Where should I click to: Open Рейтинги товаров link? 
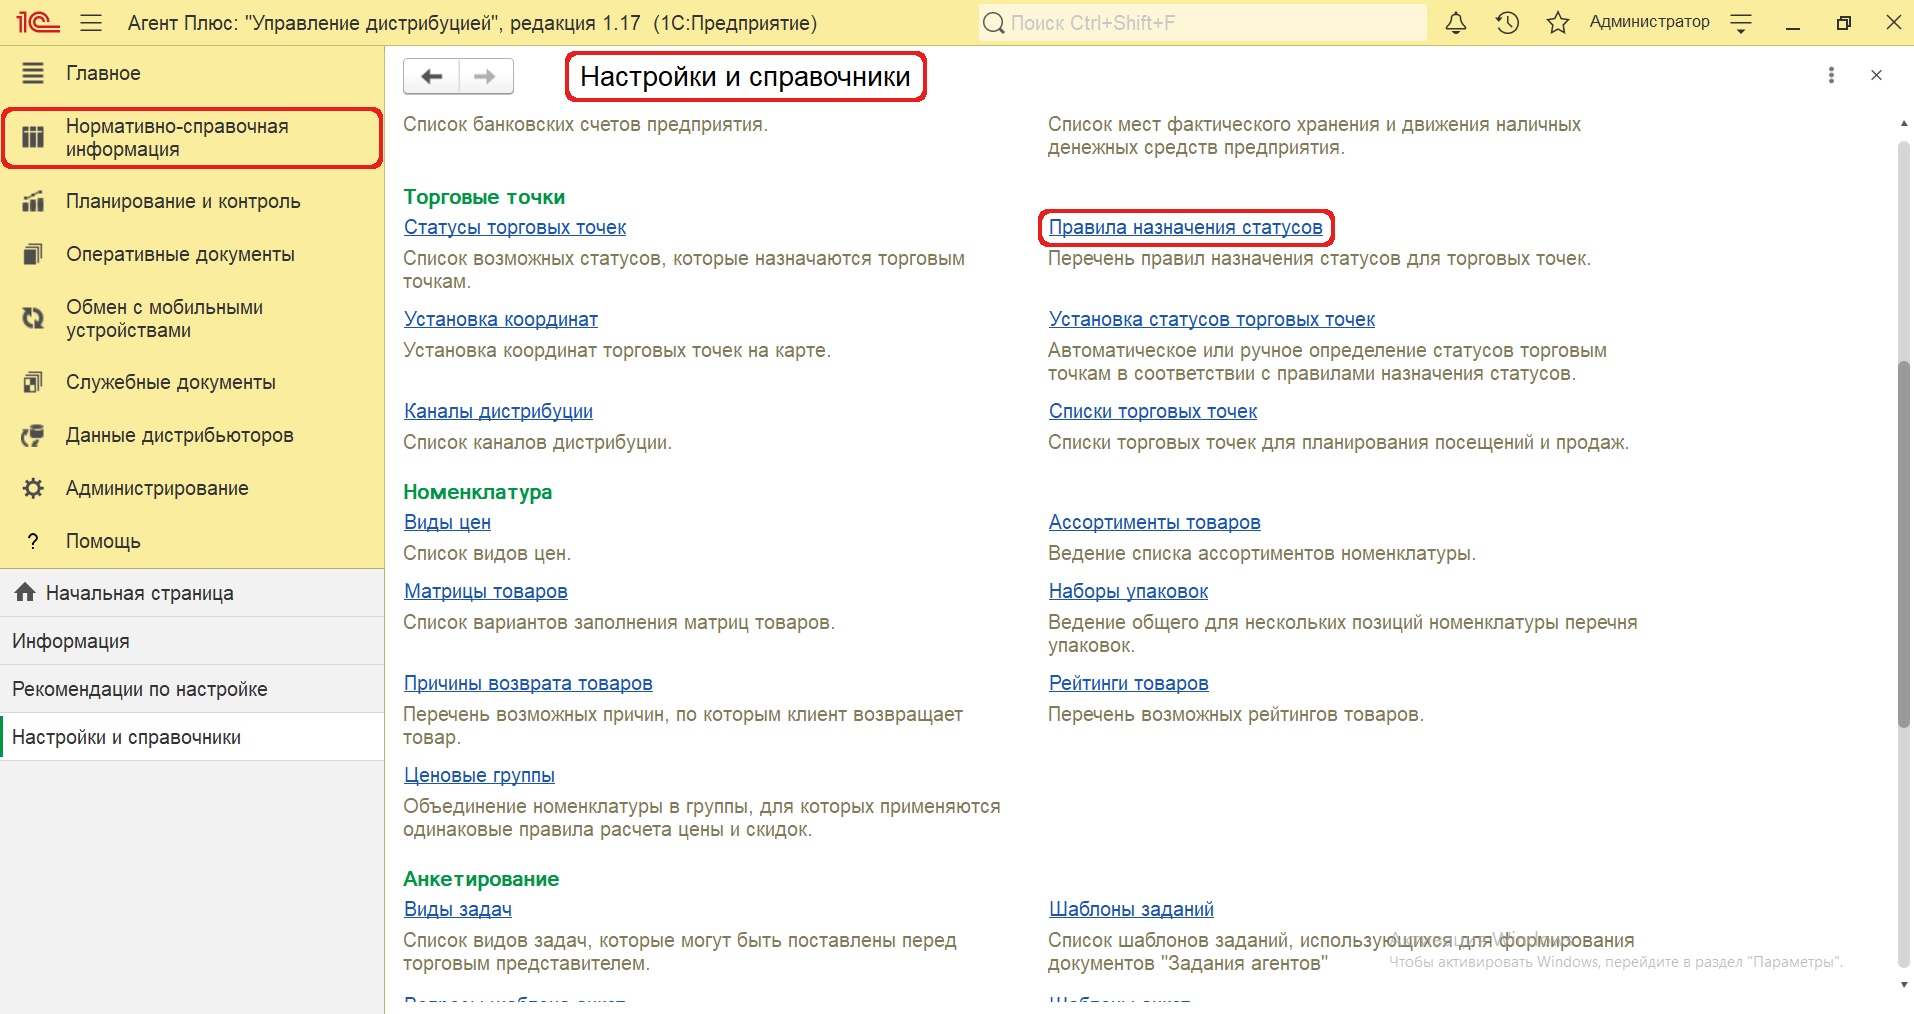(x=1128, y=683)
